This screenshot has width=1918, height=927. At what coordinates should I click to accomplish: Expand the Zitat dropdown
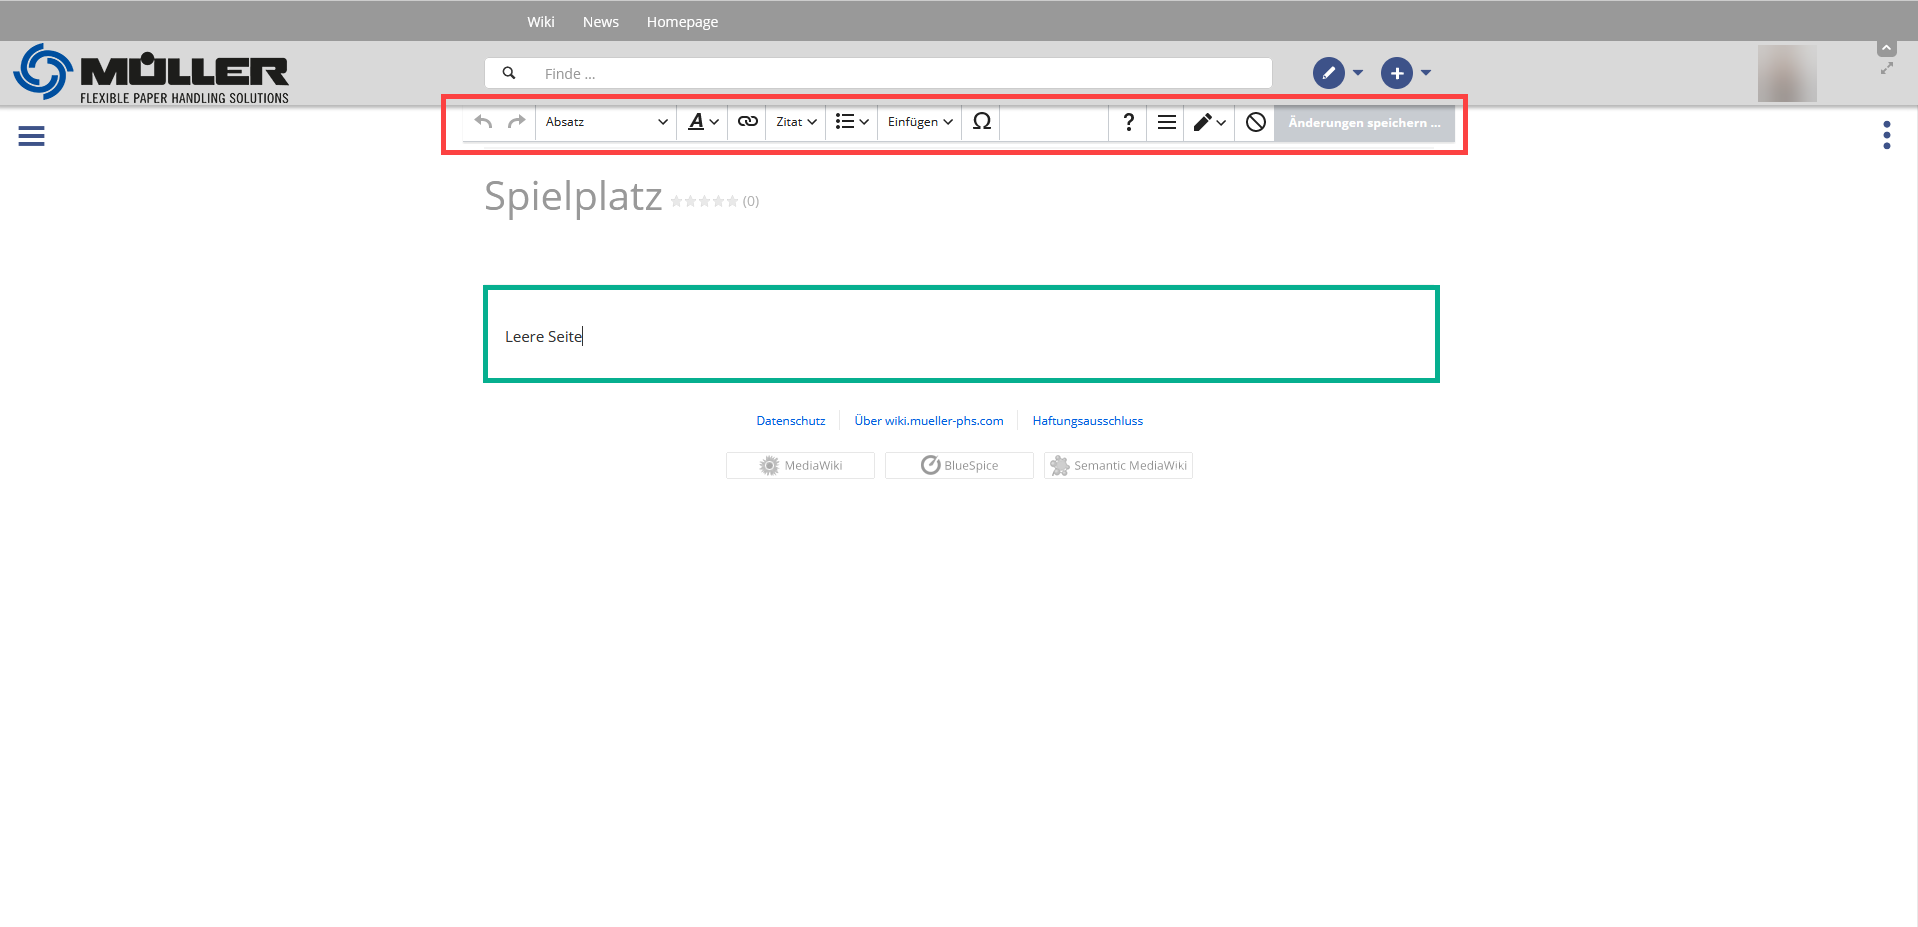796,122
